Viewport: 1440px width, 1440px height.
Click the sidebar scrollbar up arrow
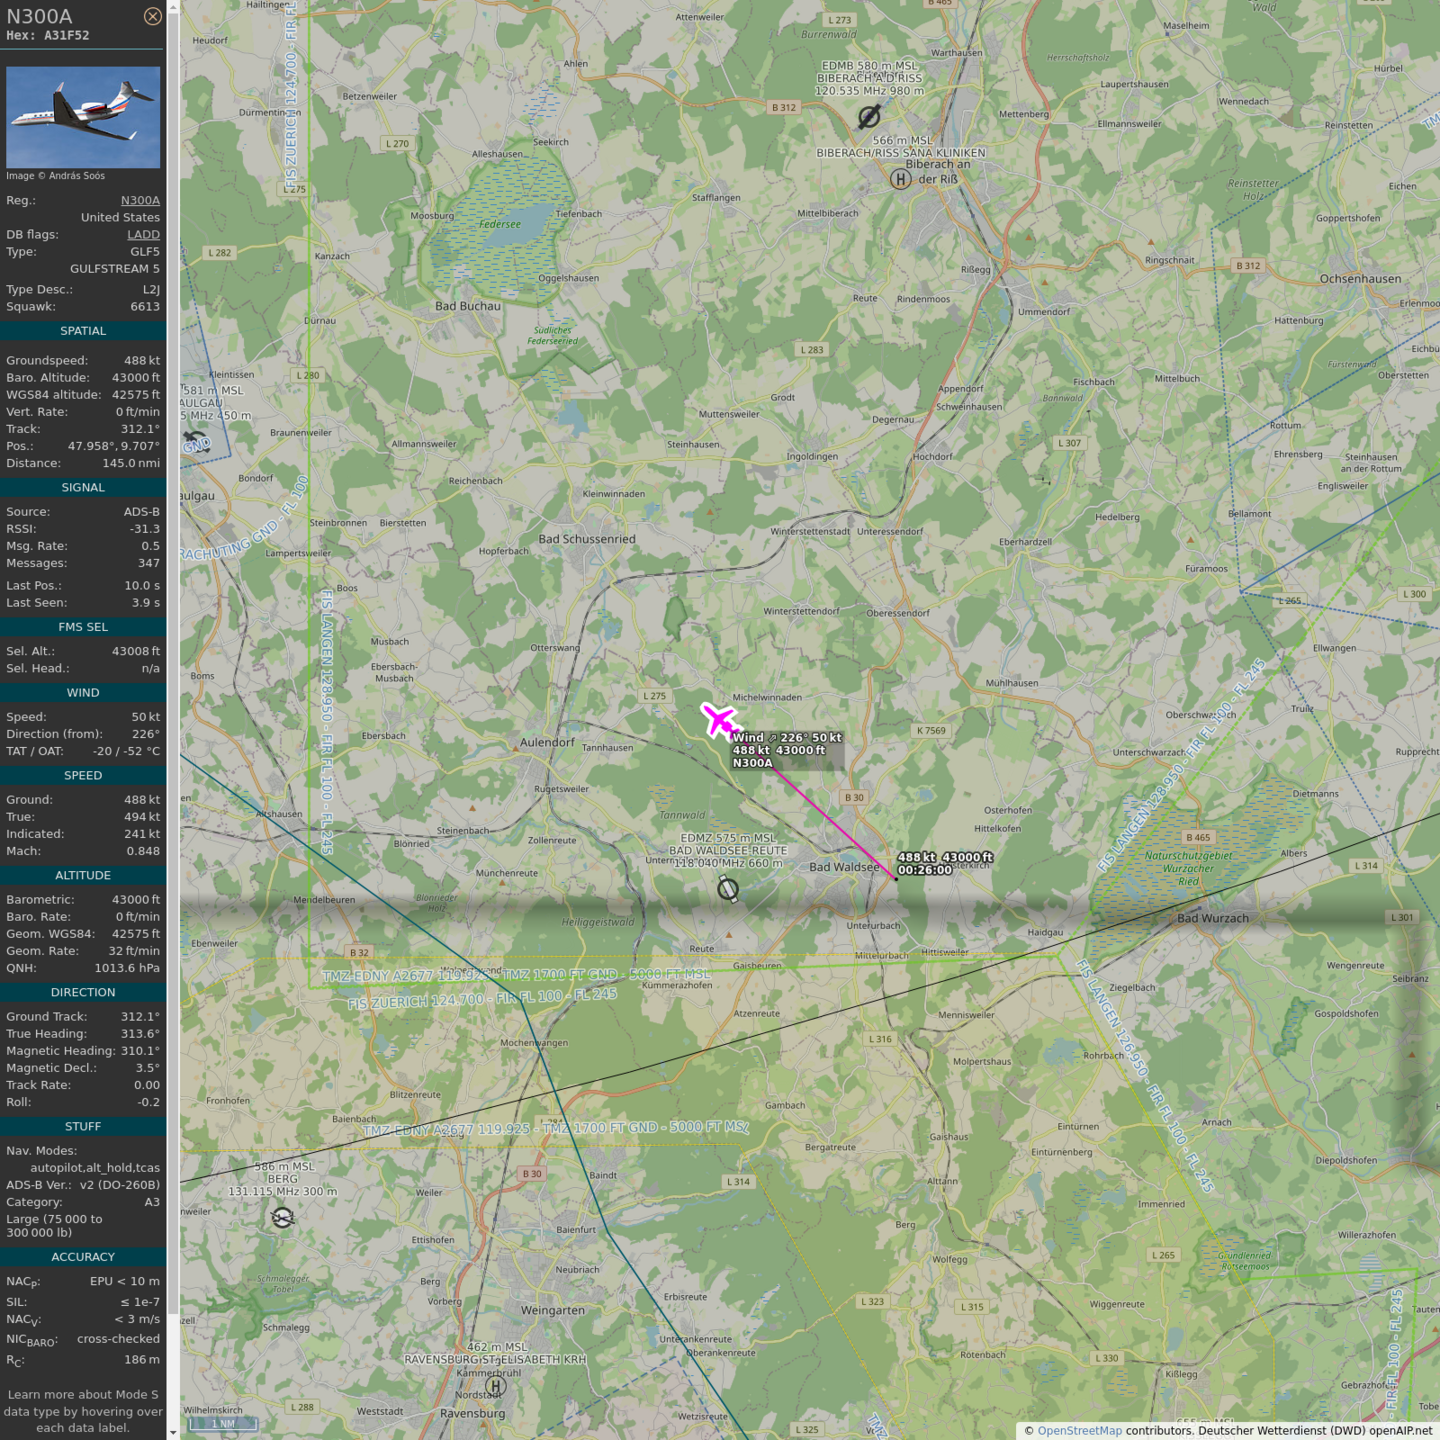(x=173, y=6)
